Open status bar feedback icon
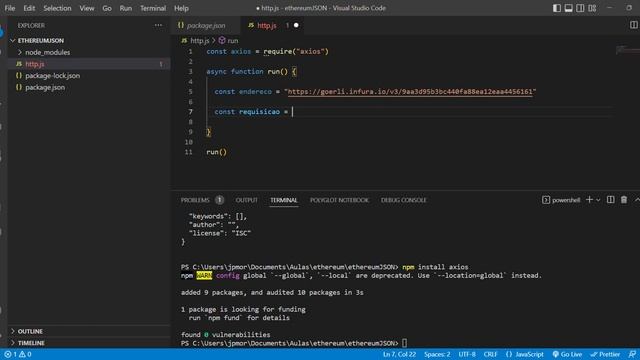Screen dimensions: 640x360 click(632, 354)
